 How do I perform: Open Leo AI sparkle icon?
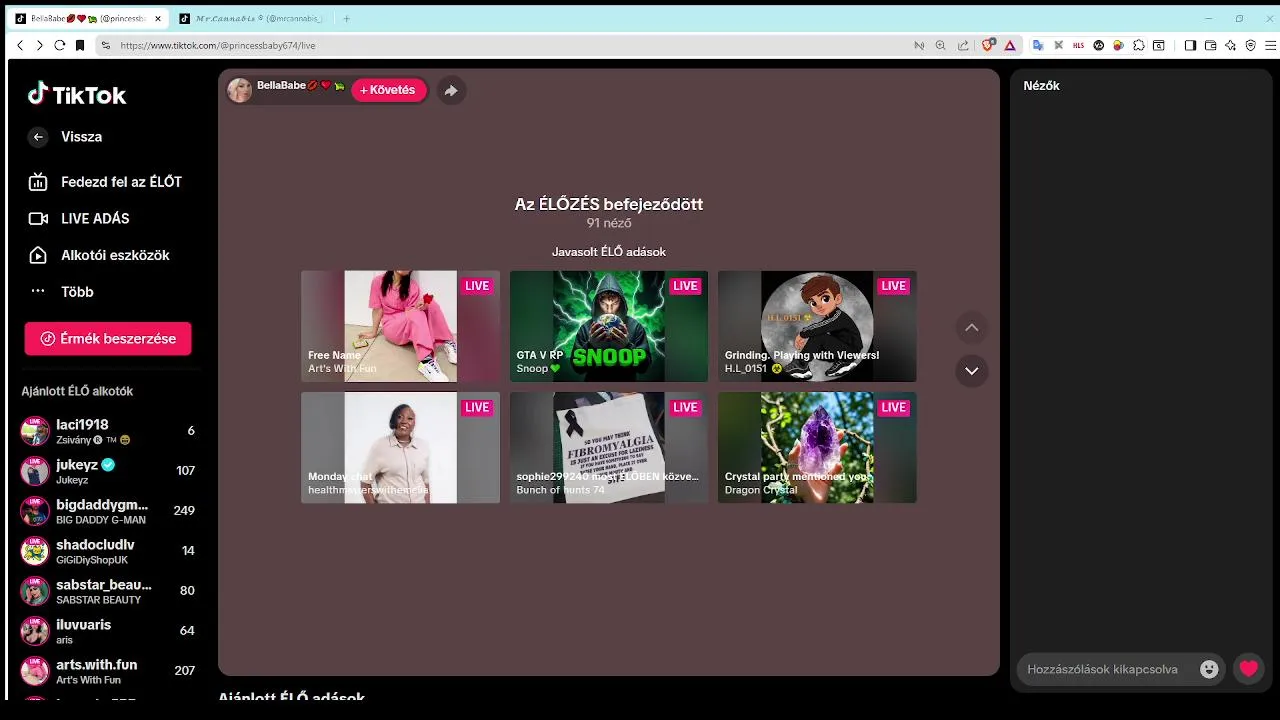[1230, 45]
